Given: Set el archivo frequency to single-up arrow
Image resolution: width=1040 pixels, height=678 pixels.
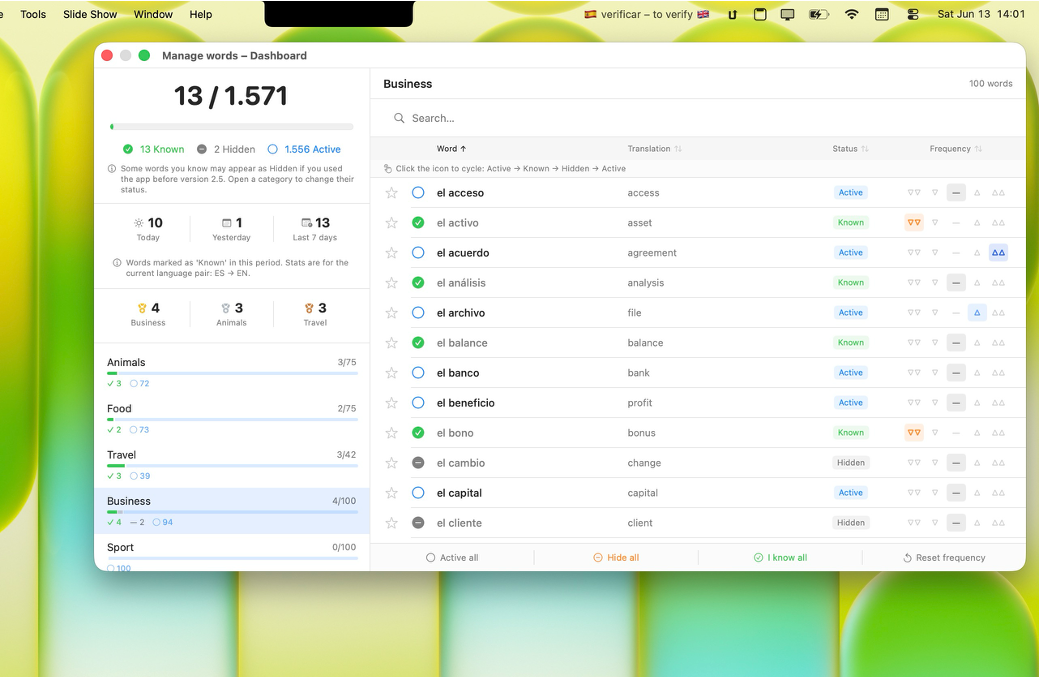Looking at the screenshot, I should [977, 313].
